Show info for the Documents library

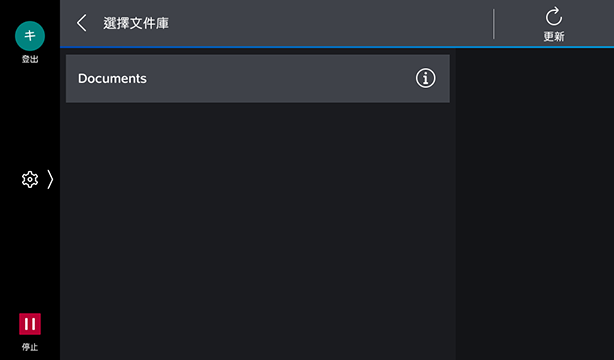[425, 78]
